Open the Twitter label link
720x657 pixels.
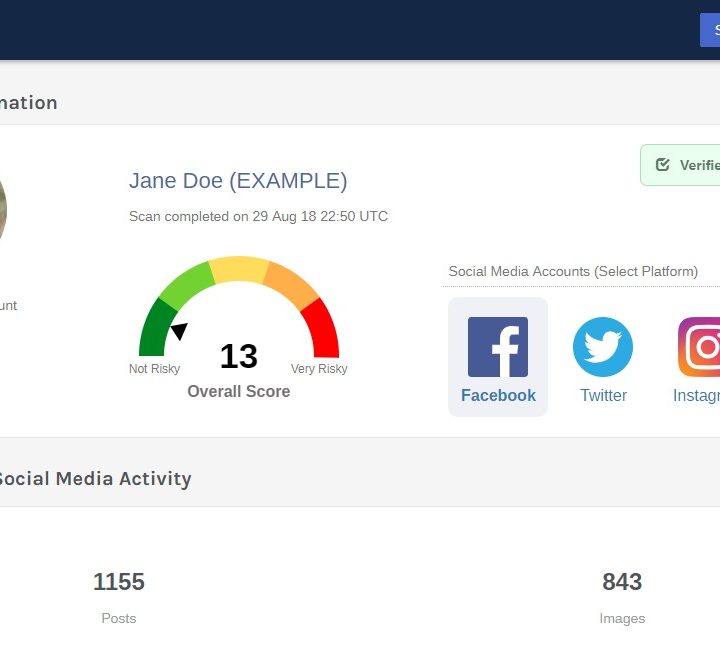point(603,395)
